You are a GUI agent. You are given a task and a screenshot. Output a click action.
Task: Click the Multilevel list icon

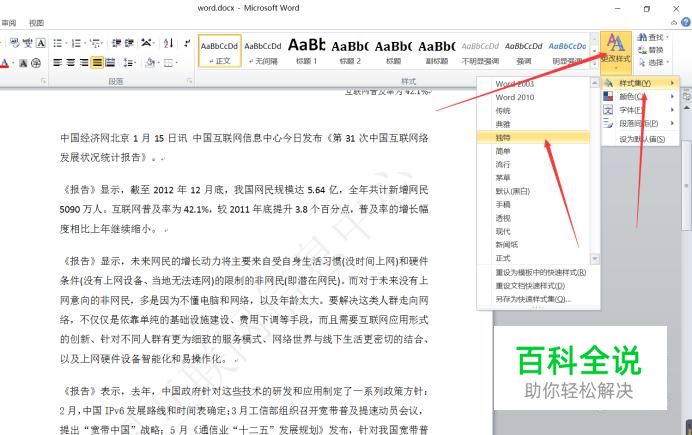tap(95, 43)
